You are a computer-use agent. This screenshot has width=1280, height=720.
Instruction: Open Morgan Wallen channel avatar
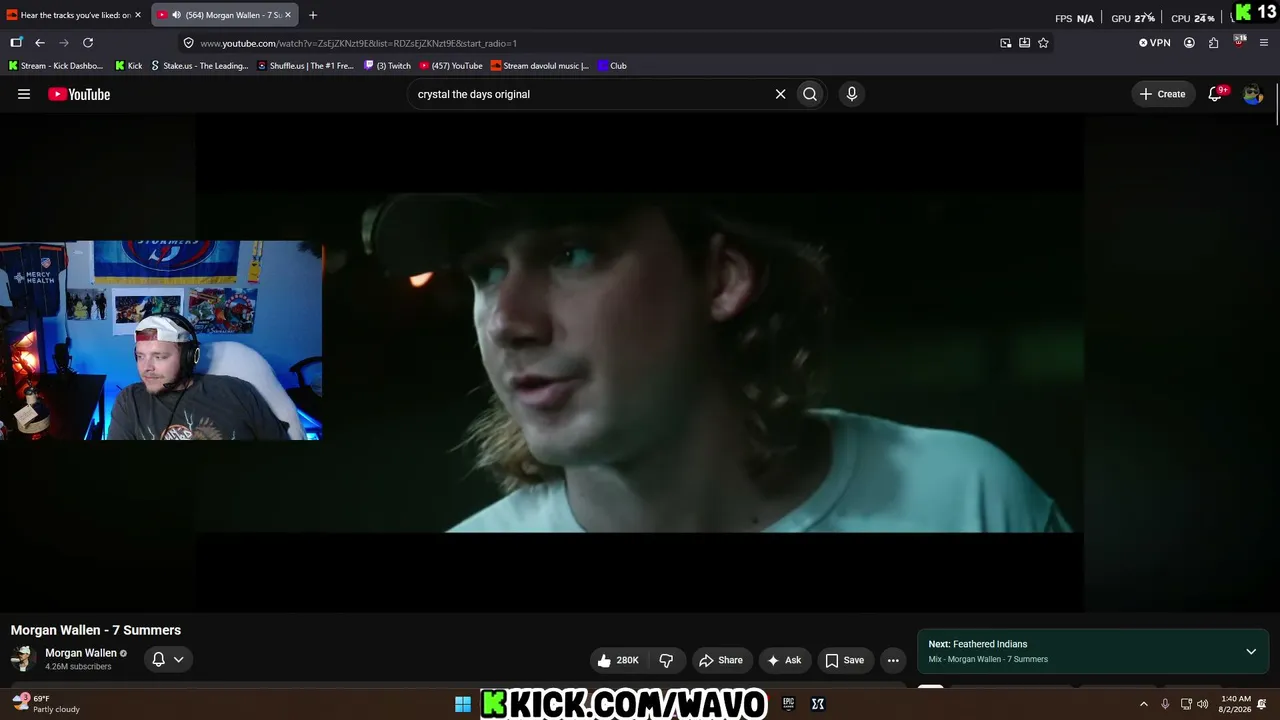click(x=23, y=659)
